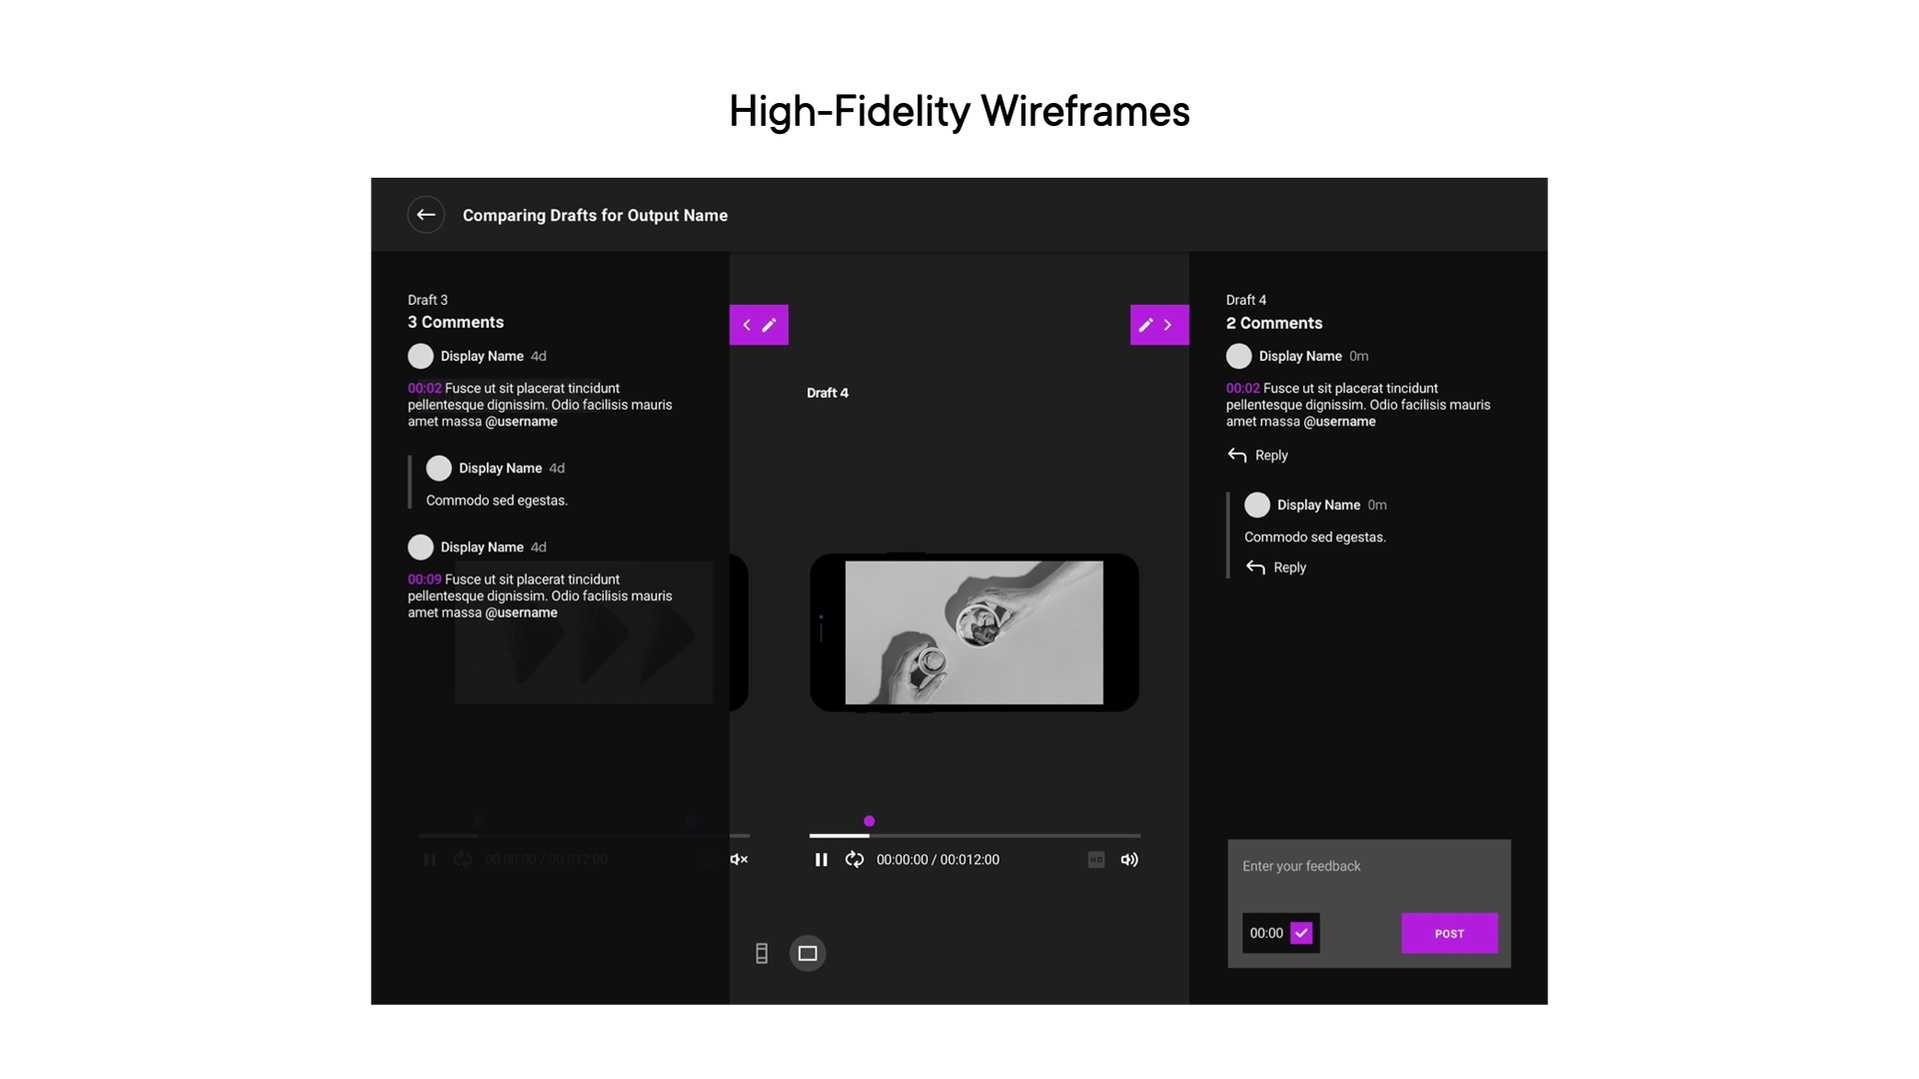Click avatar next to 00:09 comment

tap(421, 548)
